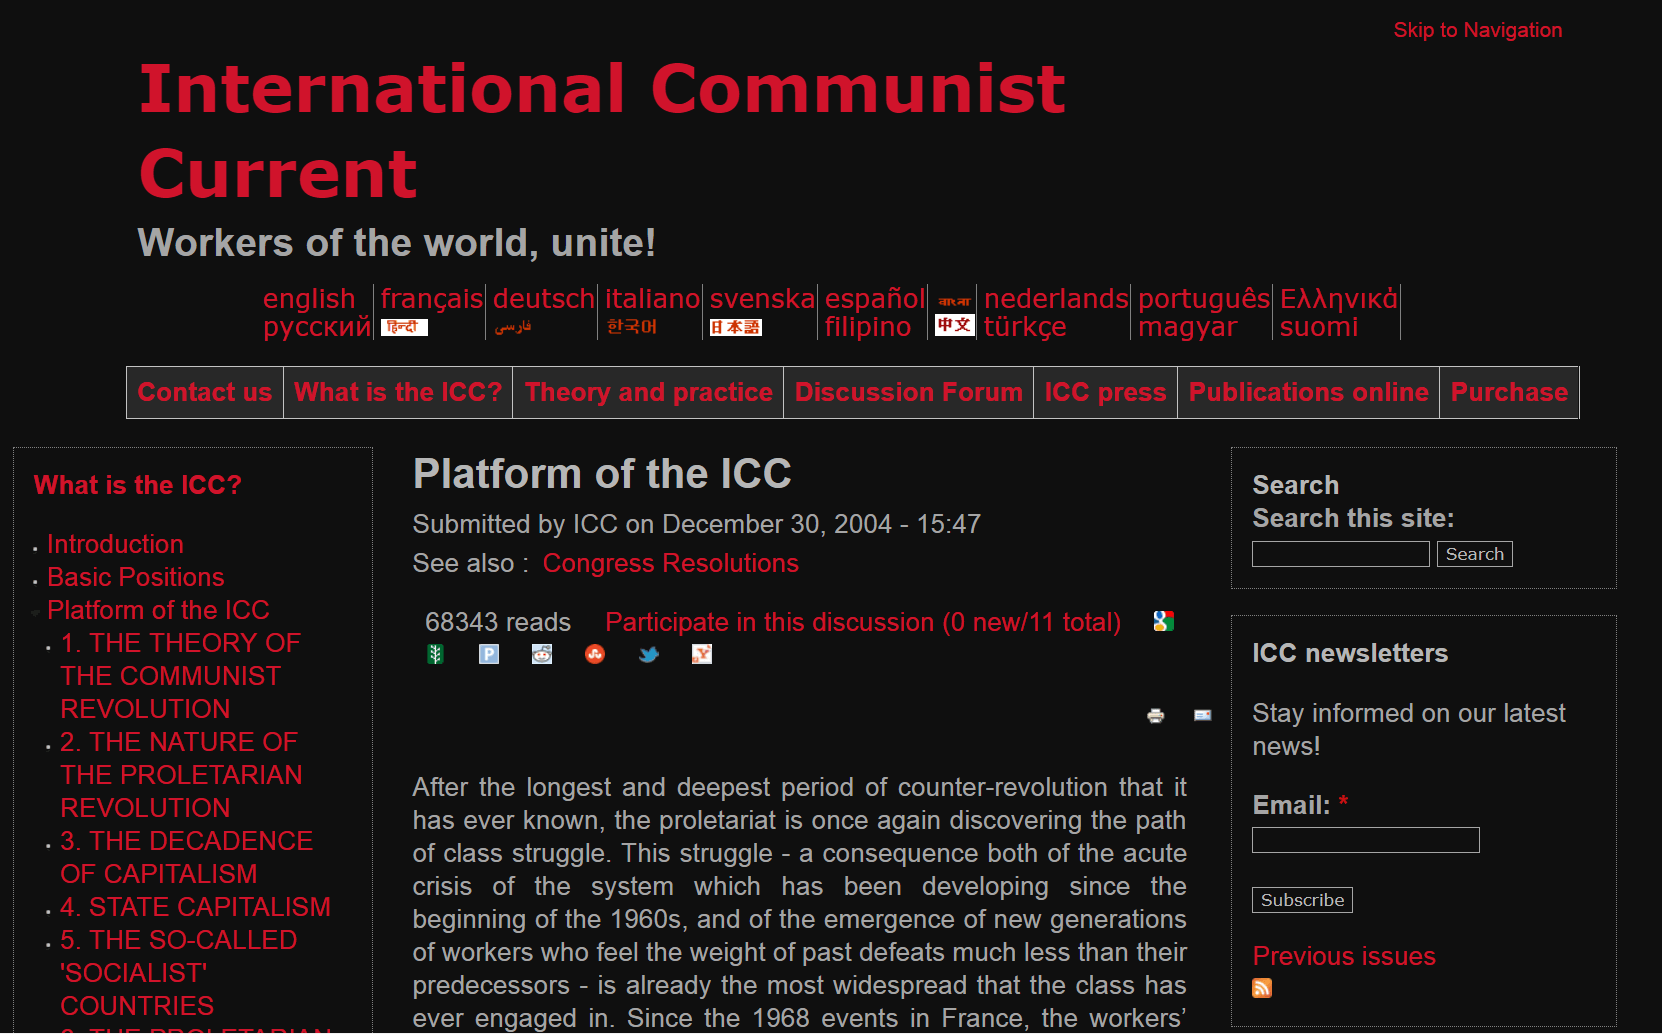Switch to the Japanese language icon

pyautogui.click(x=736, y=327)
